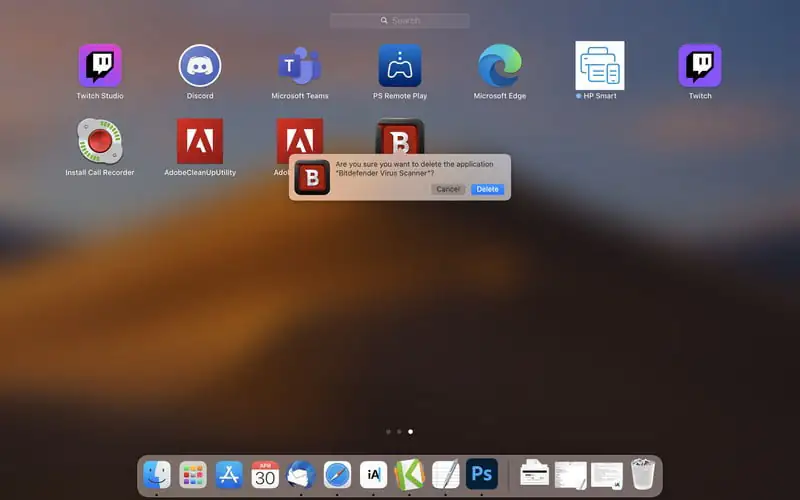Viewport: 800px width, 500px height.
Task: Go to second Launchpad page dot
Action: point(399,432)
